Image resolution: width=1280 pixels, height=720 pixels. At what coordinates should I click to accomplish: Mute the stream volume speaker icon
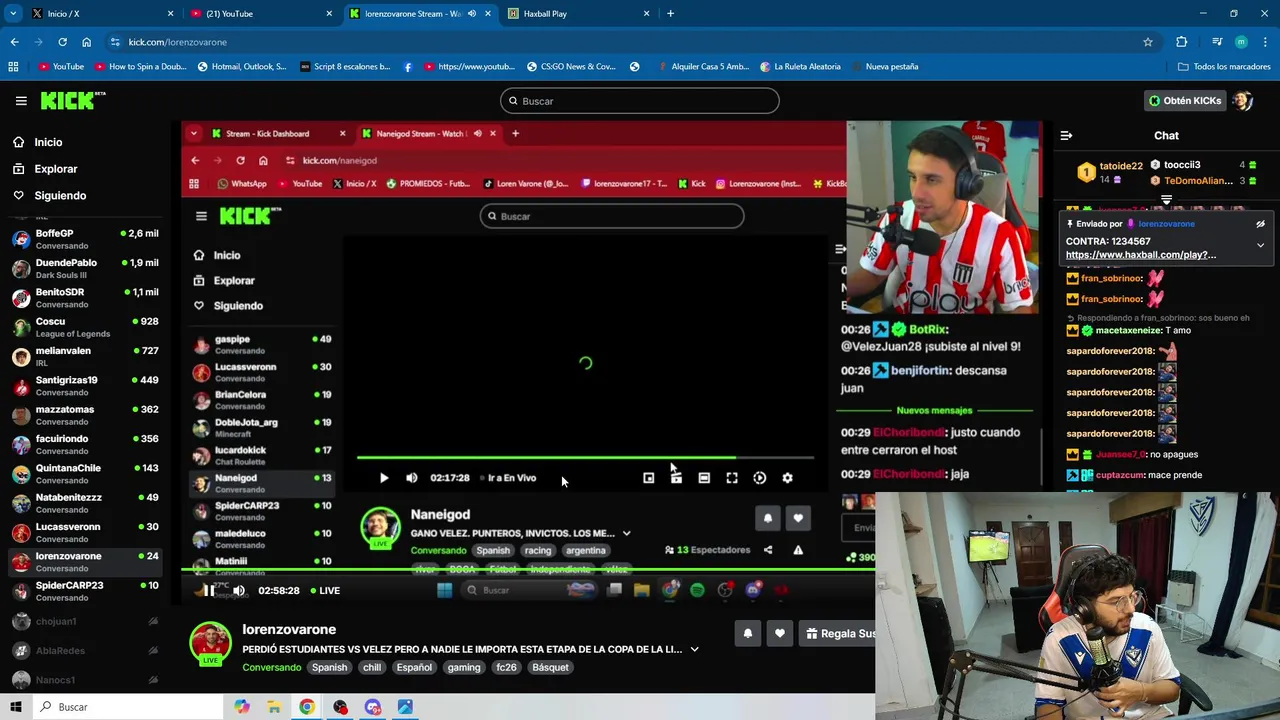tap(239, 591)
